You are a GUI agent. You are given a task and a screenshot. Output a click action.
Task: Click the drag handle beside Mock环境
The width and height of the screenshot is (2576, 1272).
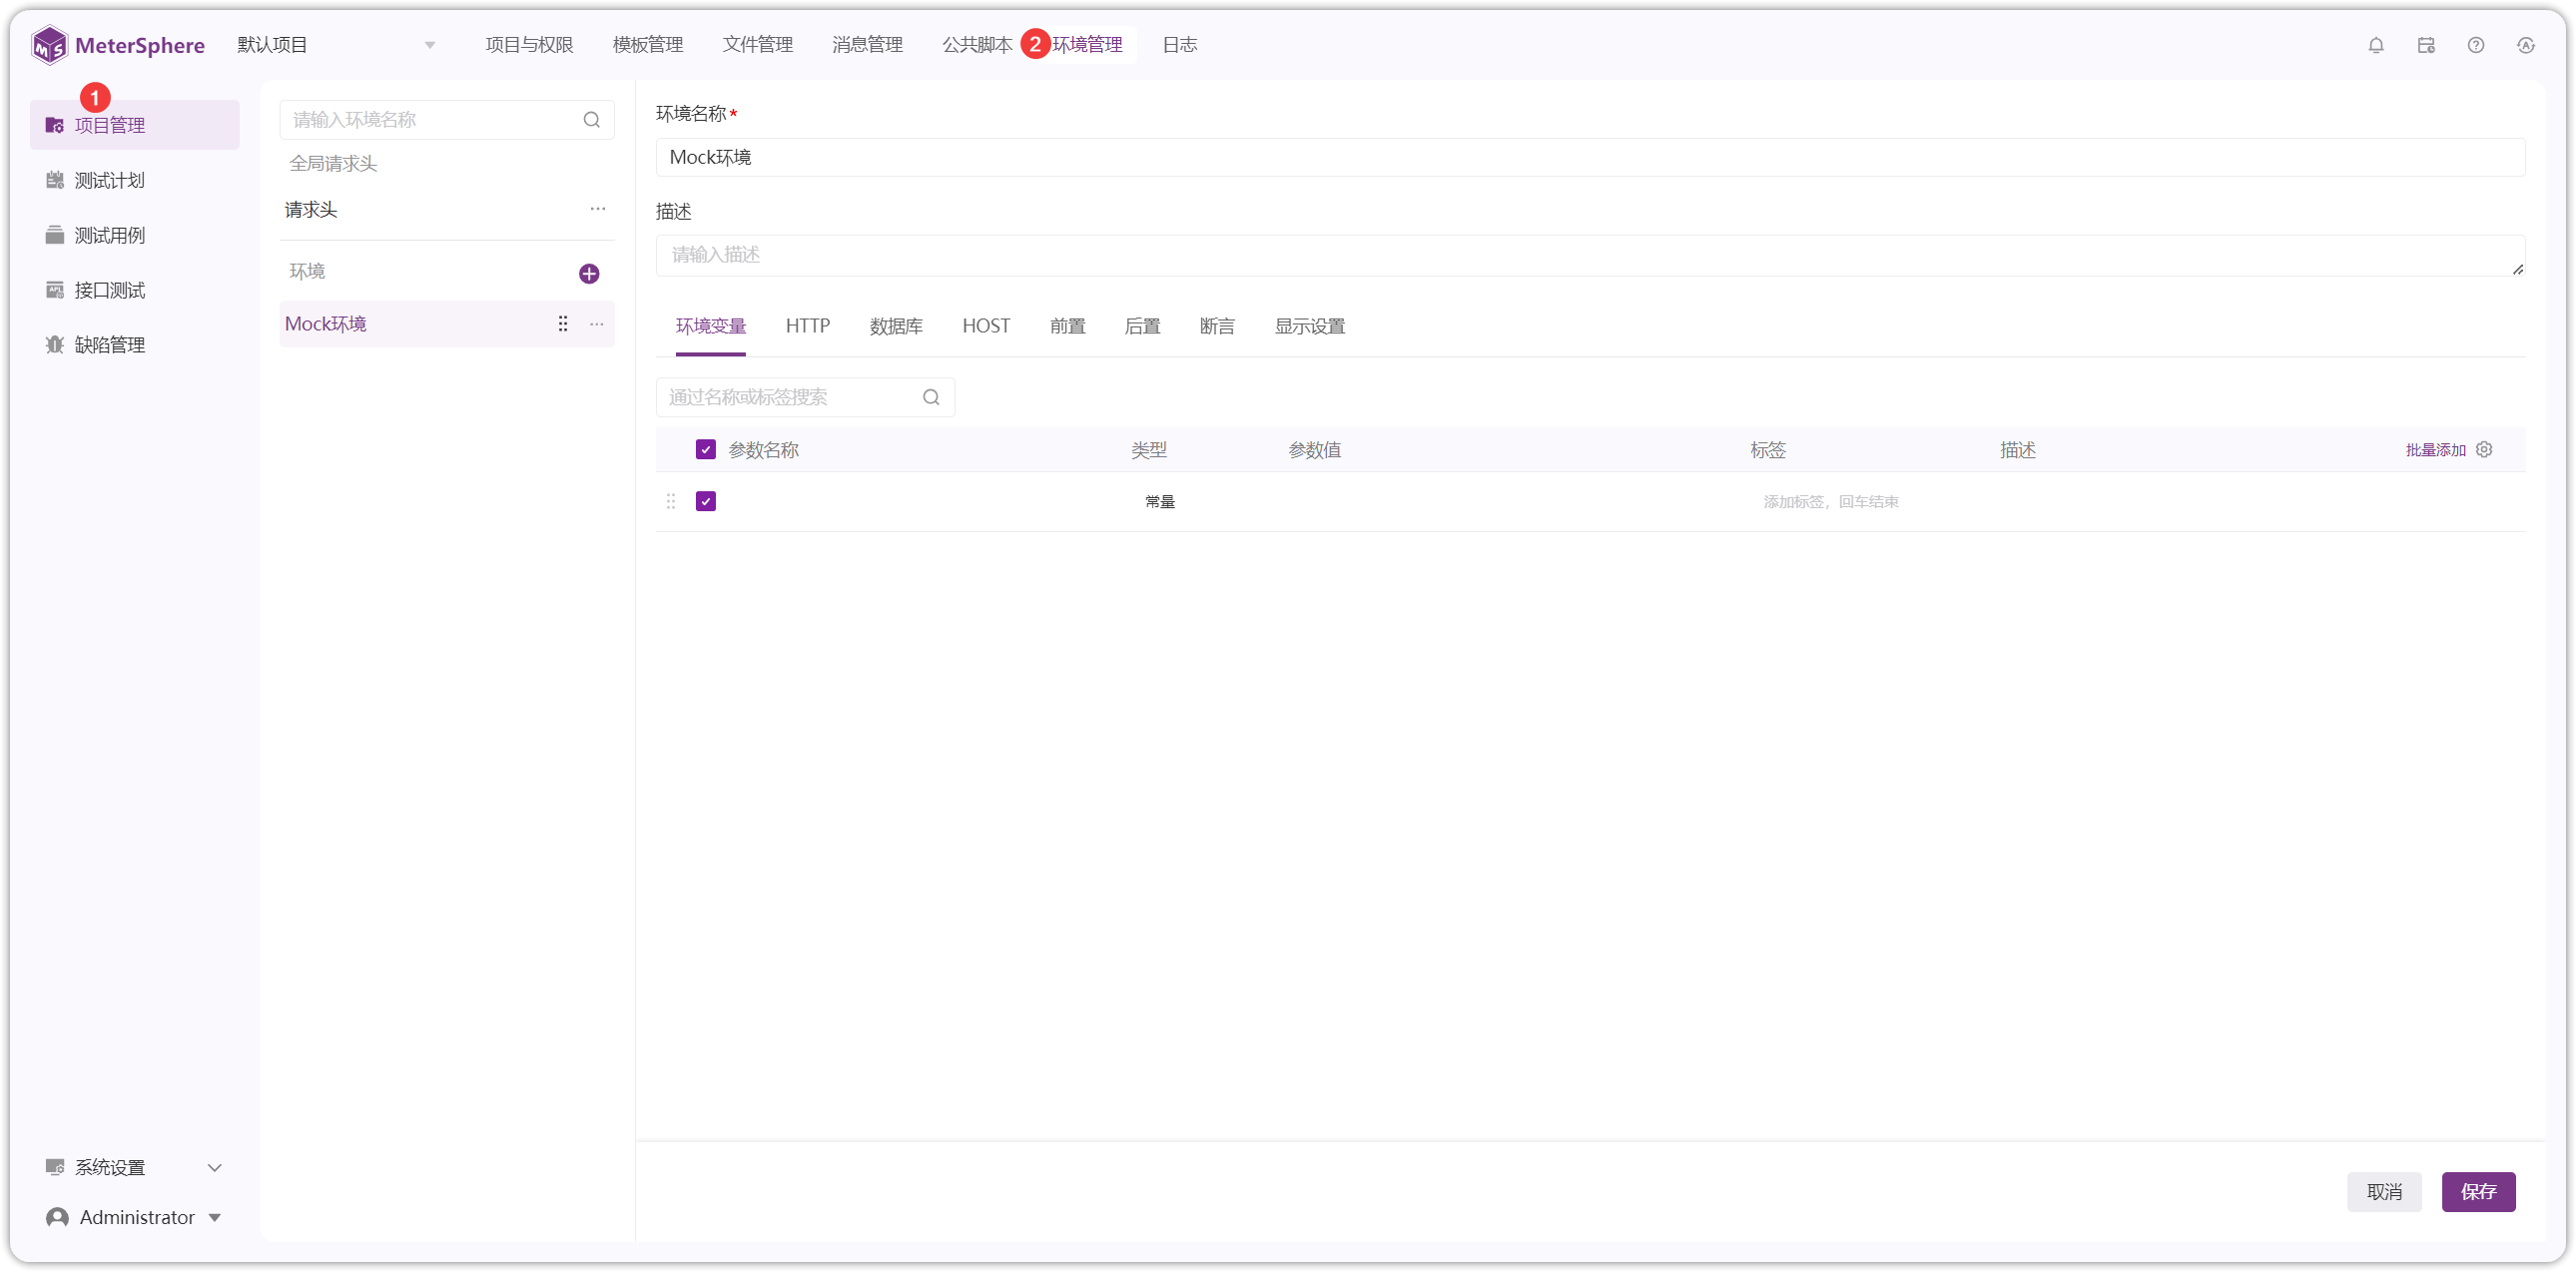(x=563, y=324)
